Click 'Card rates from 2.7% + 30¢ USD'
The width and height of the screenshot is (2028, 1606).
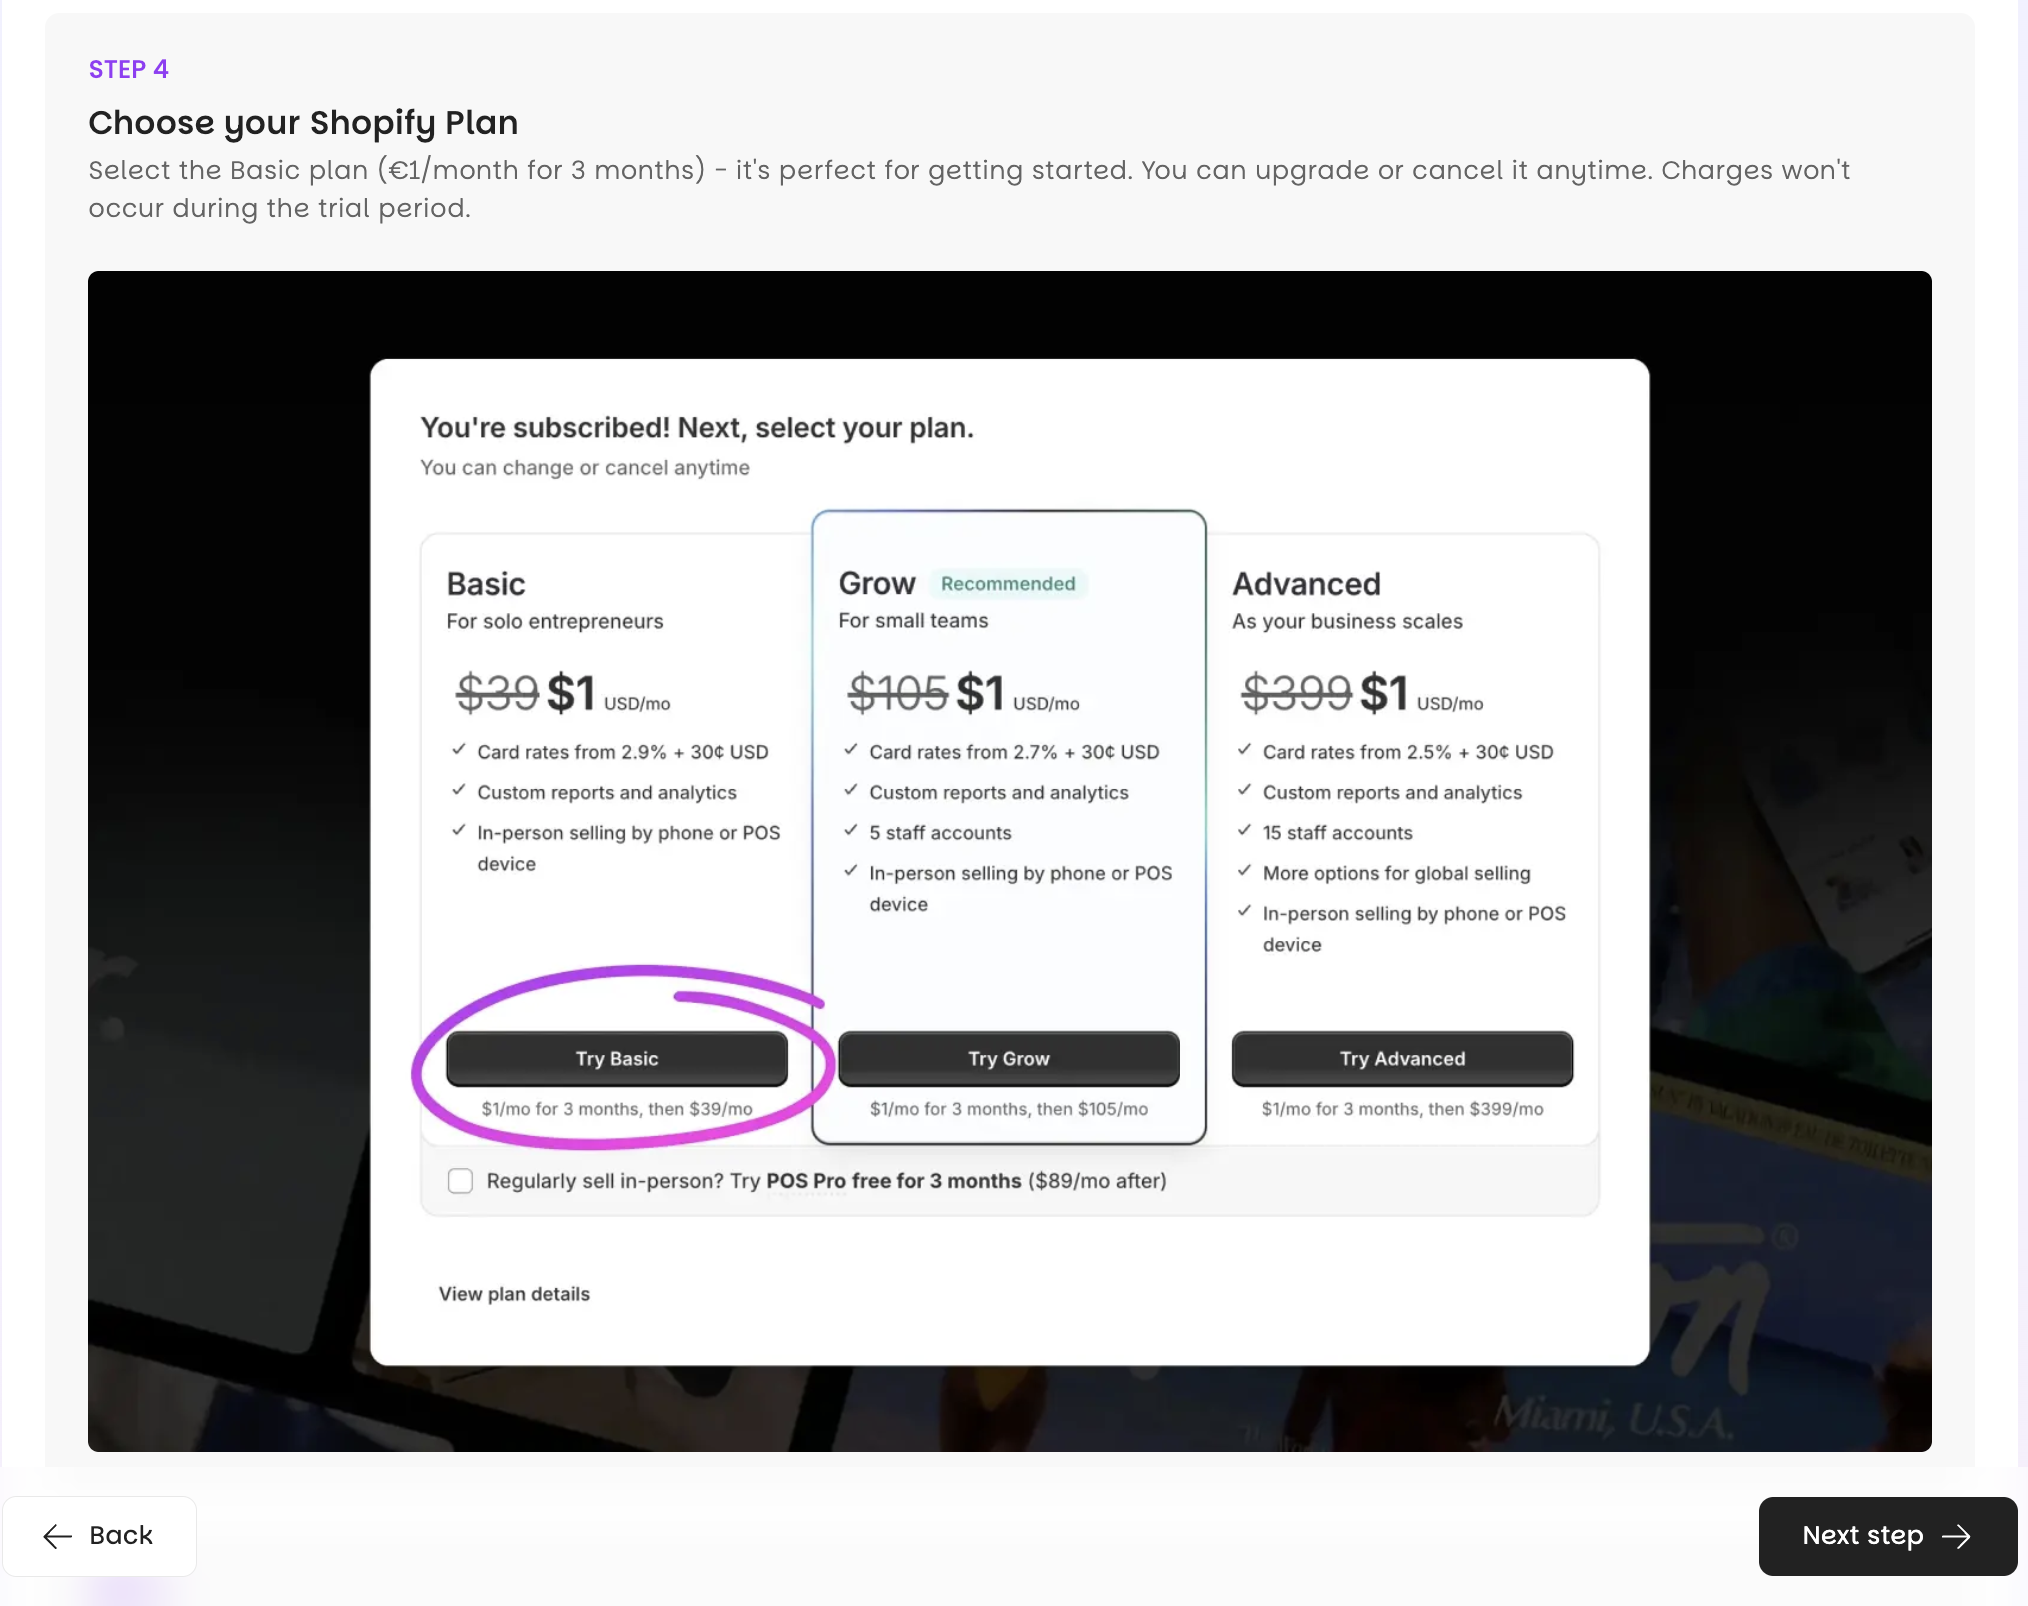(x=1014, y=752)
